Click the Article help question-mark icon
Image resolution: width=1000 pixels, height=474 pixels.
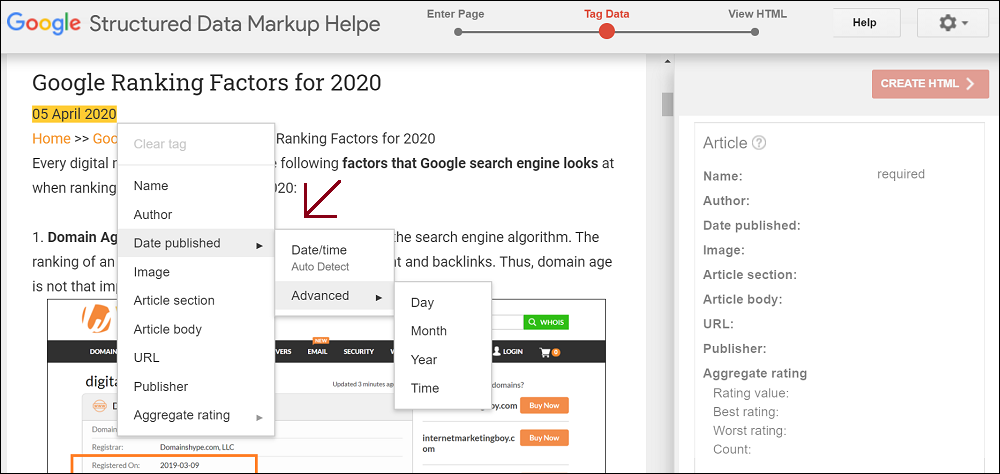[x=759, y=143]
